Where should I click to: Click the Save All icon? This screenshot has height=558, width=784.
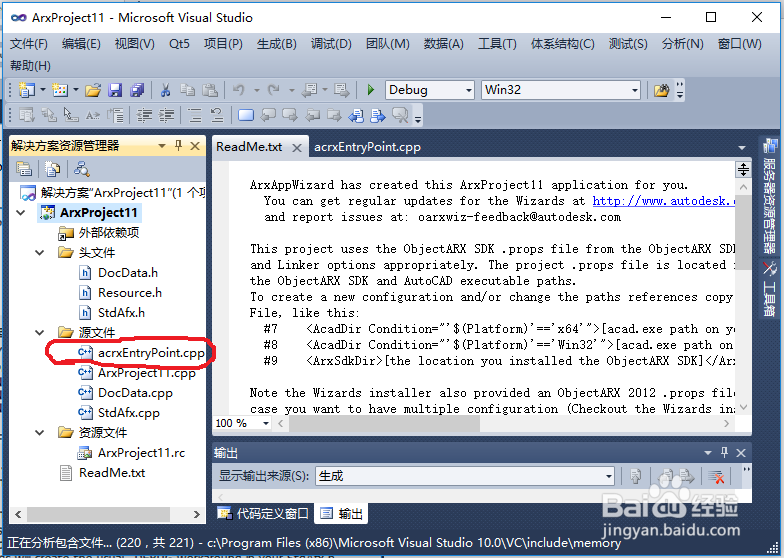[137, 90]
